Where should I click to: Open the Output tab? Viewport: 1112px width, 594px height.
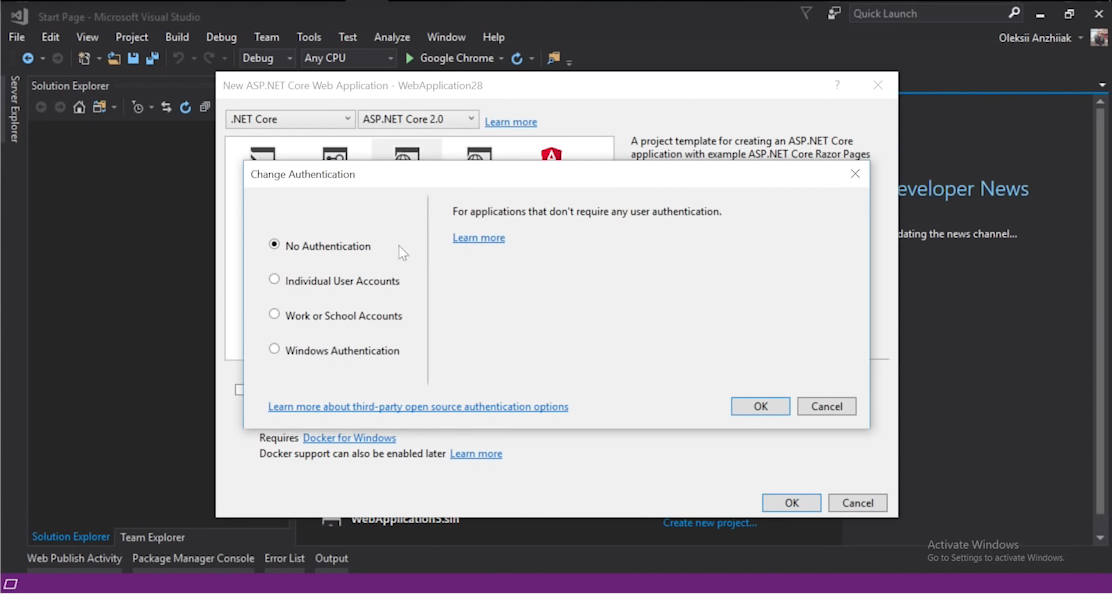(331, 558)
